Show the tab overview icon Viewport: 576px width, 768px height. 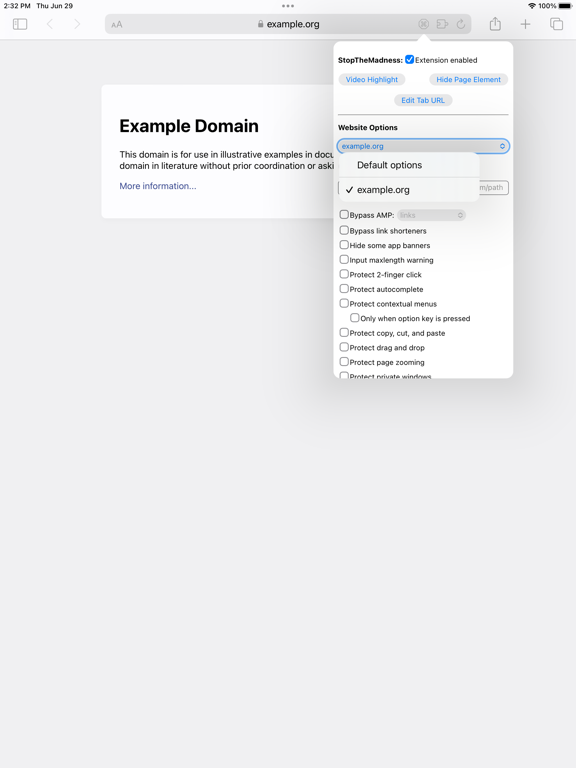click(556, 24)
